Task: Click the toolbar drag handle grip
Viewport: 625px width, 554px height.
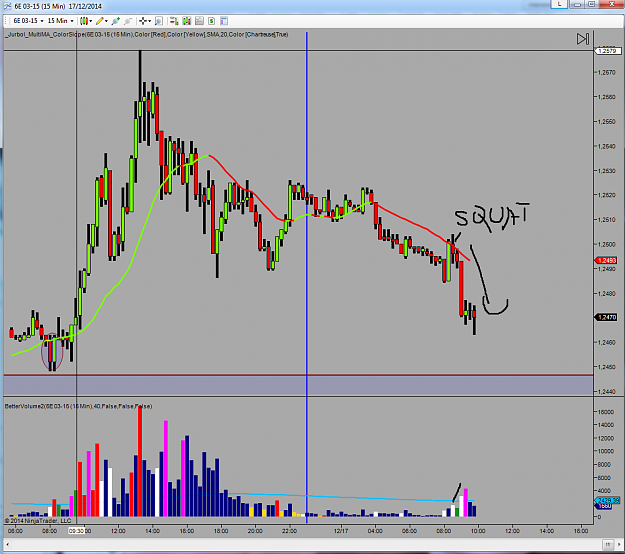Action: click(6, 21)
